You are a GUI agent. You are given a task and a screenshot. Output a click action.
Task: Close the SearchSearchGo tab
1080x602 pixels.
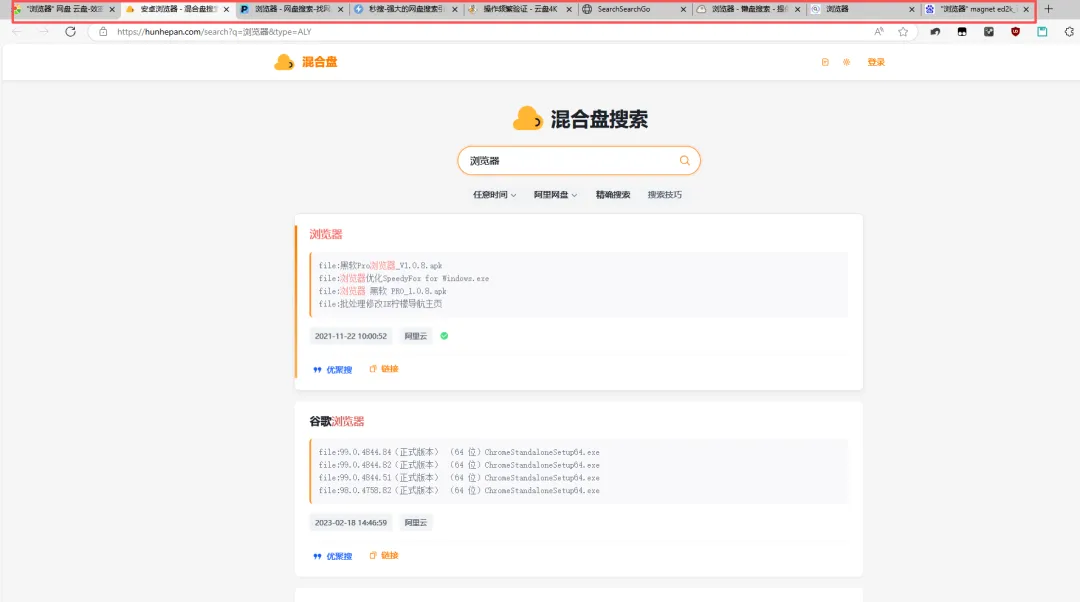click(x=683, y=9)
